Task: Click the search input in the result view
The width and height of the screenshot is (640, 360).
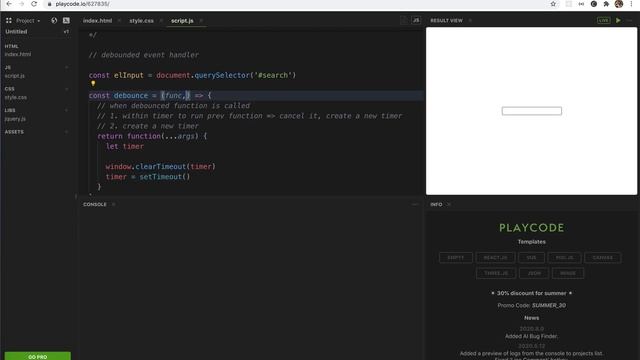Action: coord(531,111)
